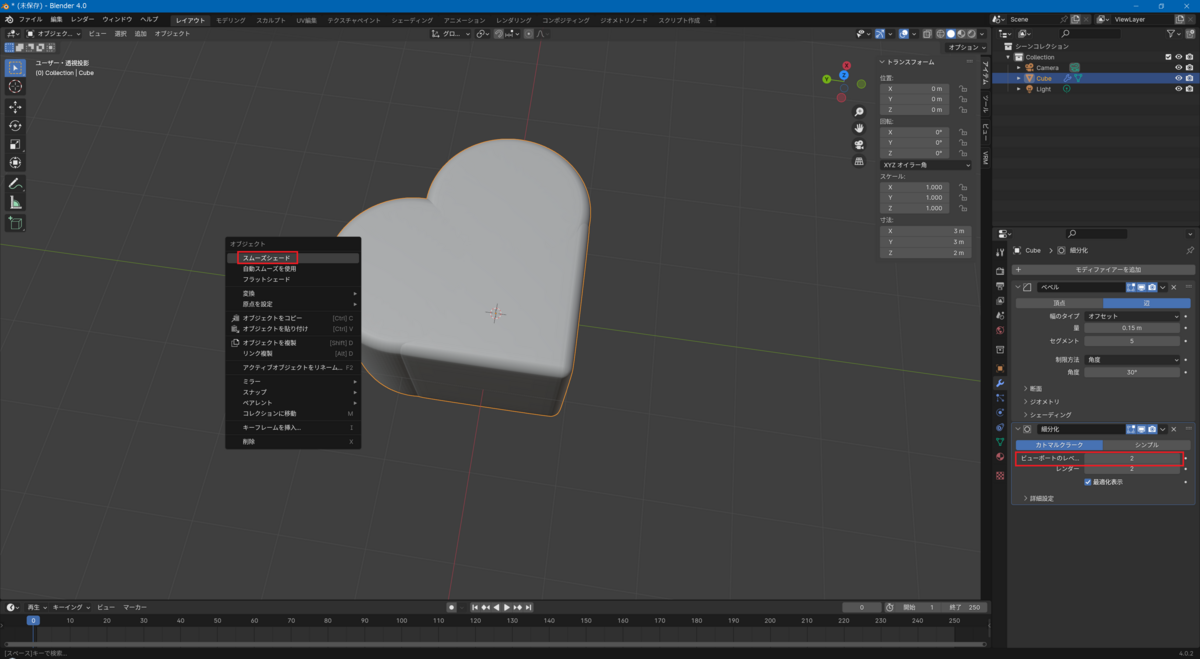Open the Particles properties tab icon
Screen dimensions: 1200x659
click(x=999, y=398)
